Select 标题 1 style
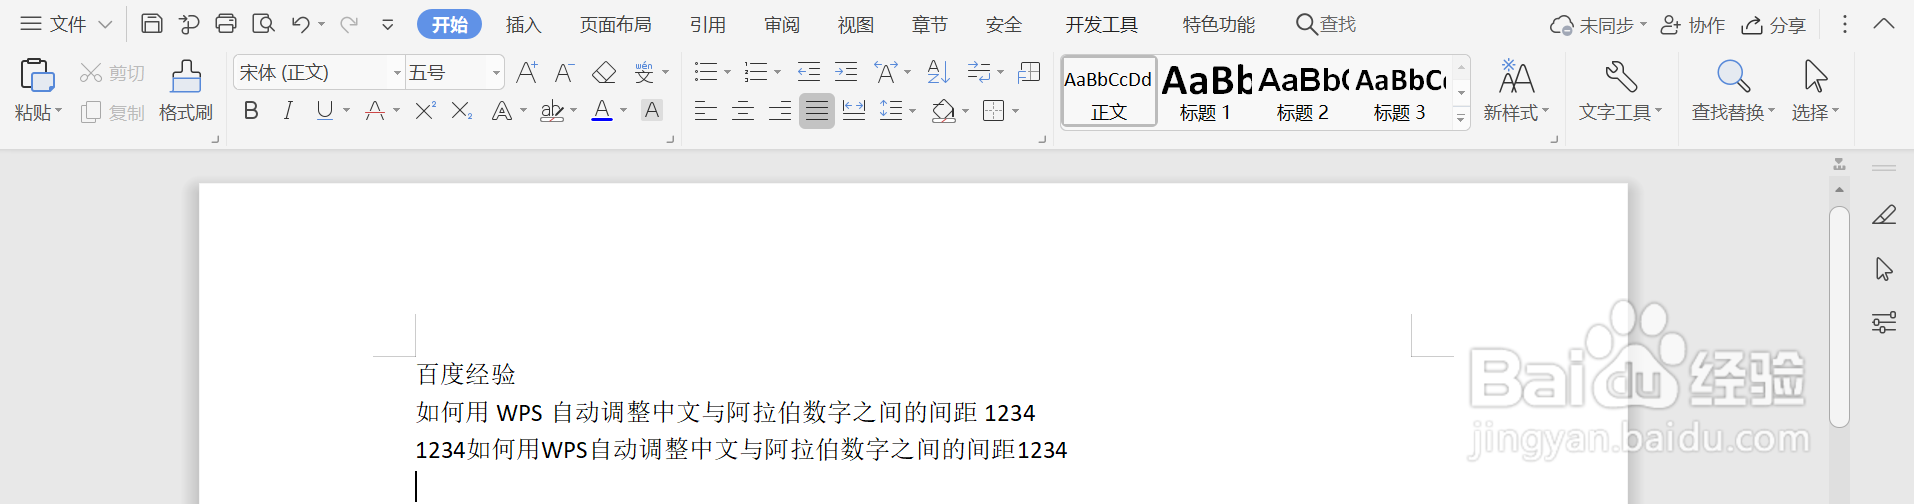 (1206, 92)
